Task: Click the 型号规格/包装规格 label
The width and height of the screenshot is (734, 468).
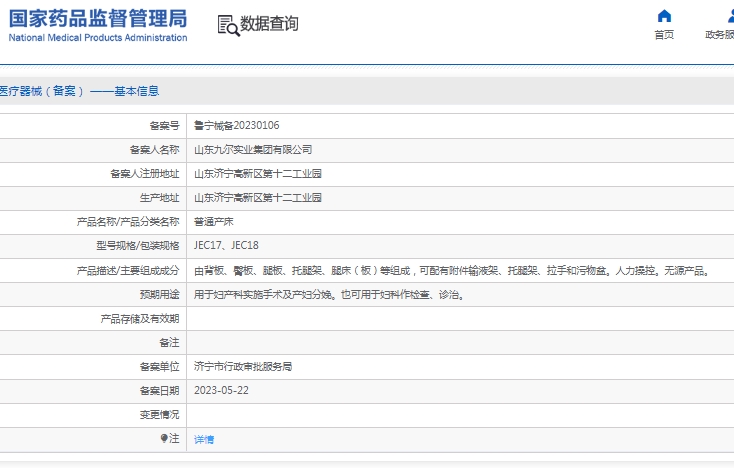Action: point(138,246)
